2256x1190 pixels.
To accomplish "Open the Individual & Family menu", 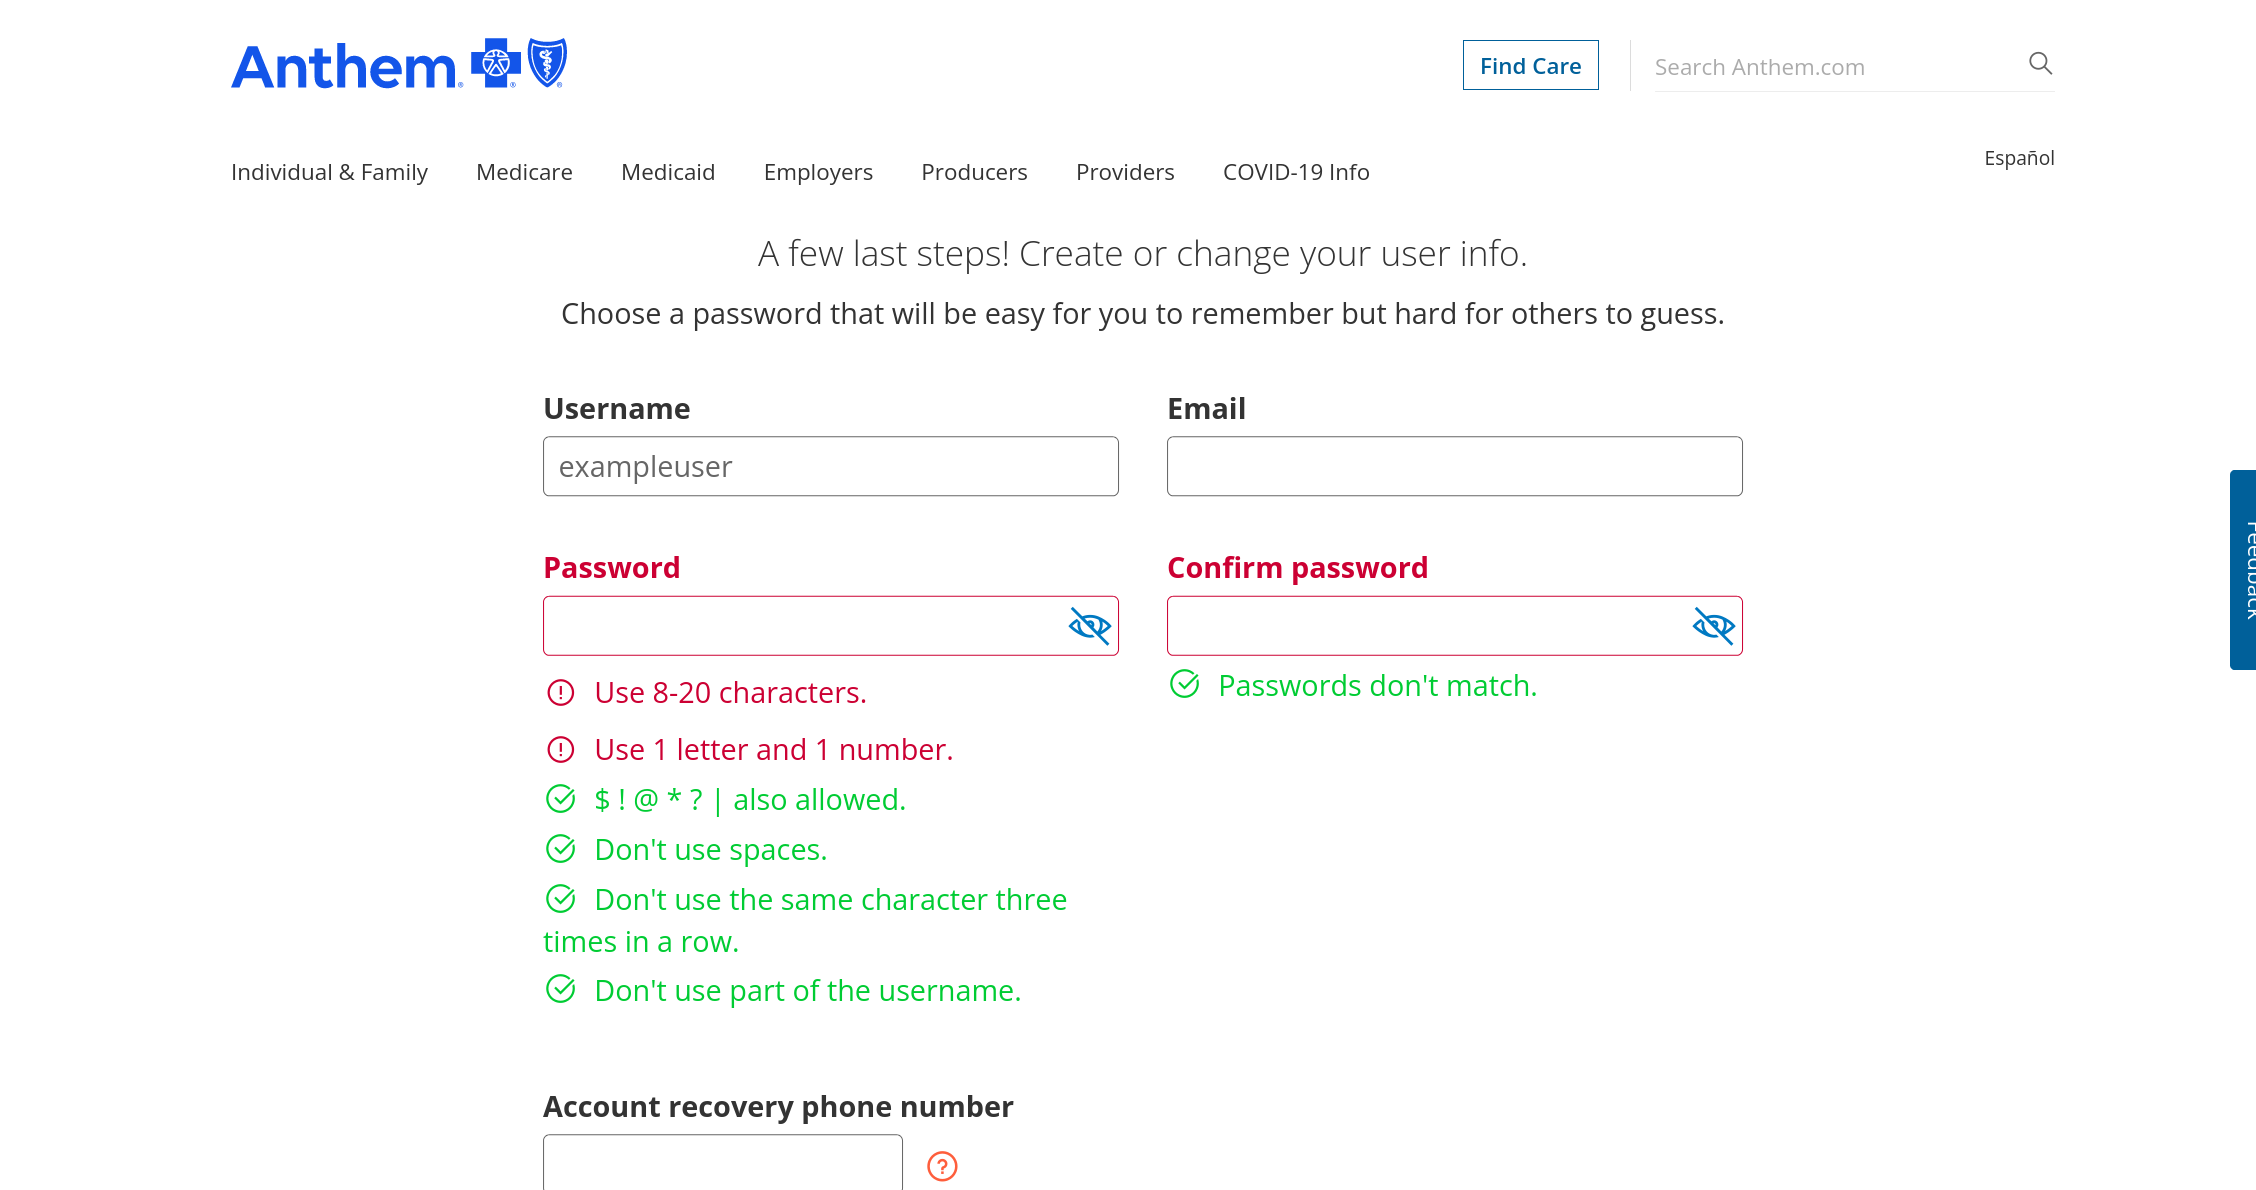I will 329,172.
